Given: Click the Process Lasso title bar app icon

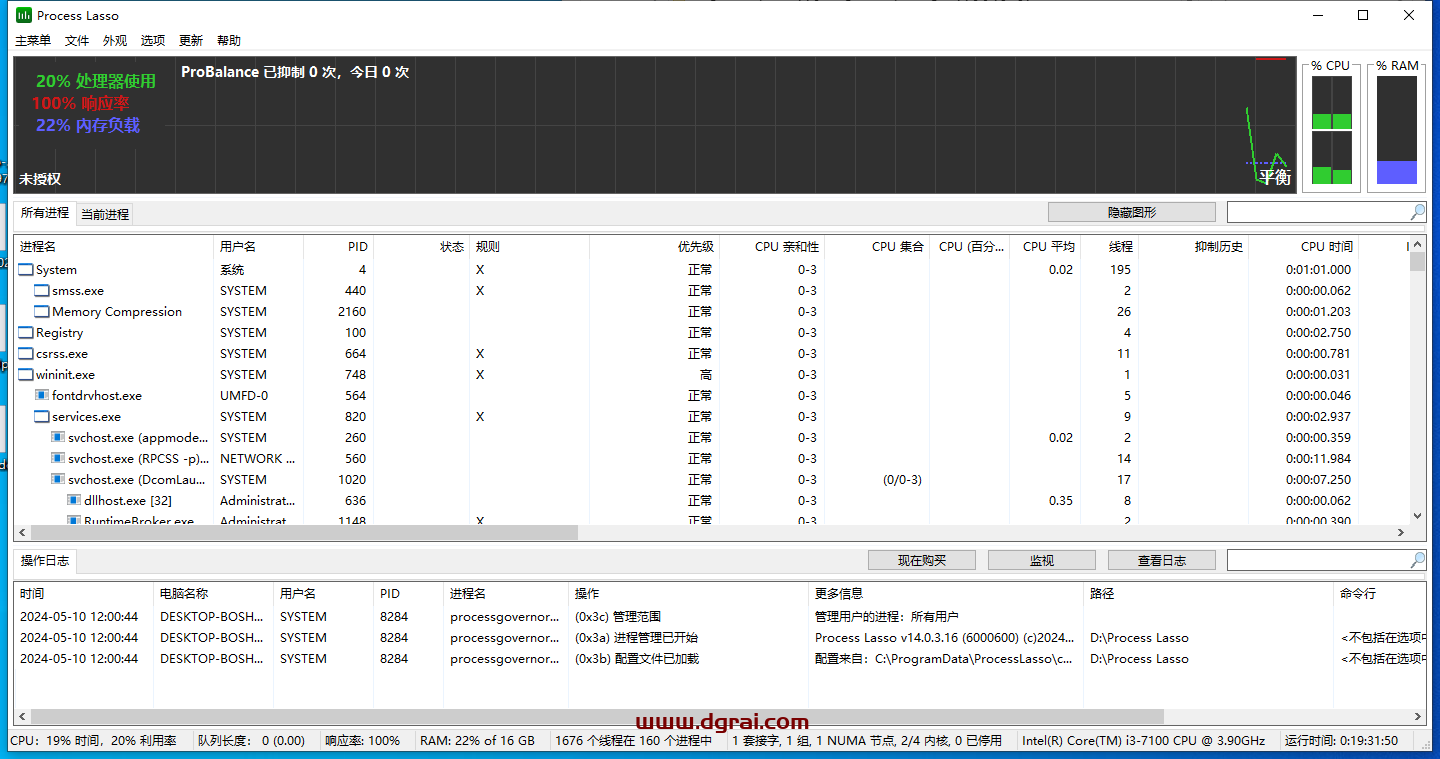Looking at the screenshot, I should tap(24, 15).
